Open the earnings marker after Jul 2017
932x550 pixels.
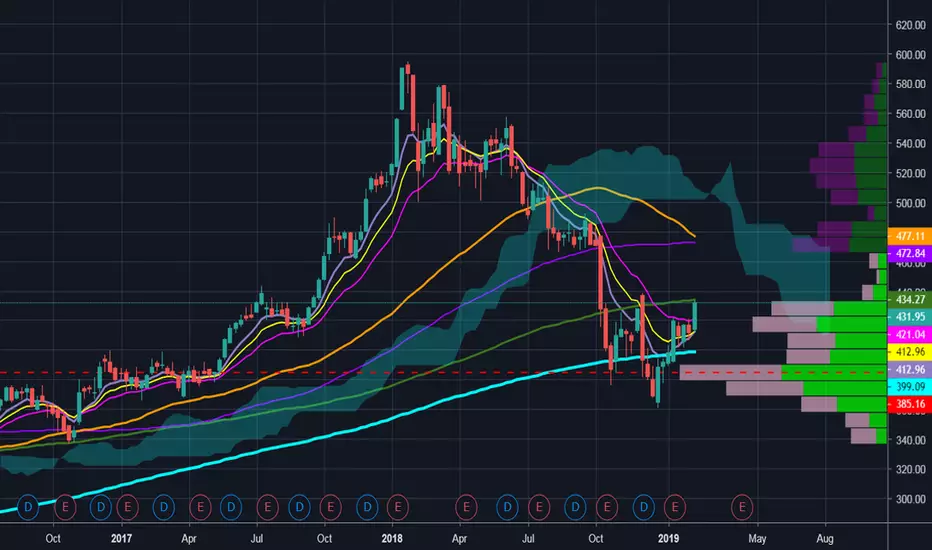tap(267, 507)
